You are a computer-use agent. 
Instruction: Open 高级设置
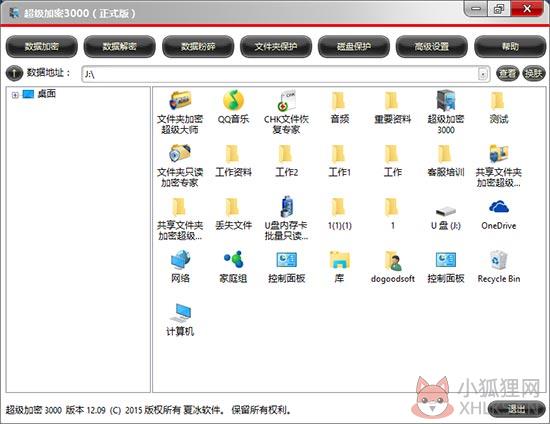pyautogui.click(x=432, y=46)
